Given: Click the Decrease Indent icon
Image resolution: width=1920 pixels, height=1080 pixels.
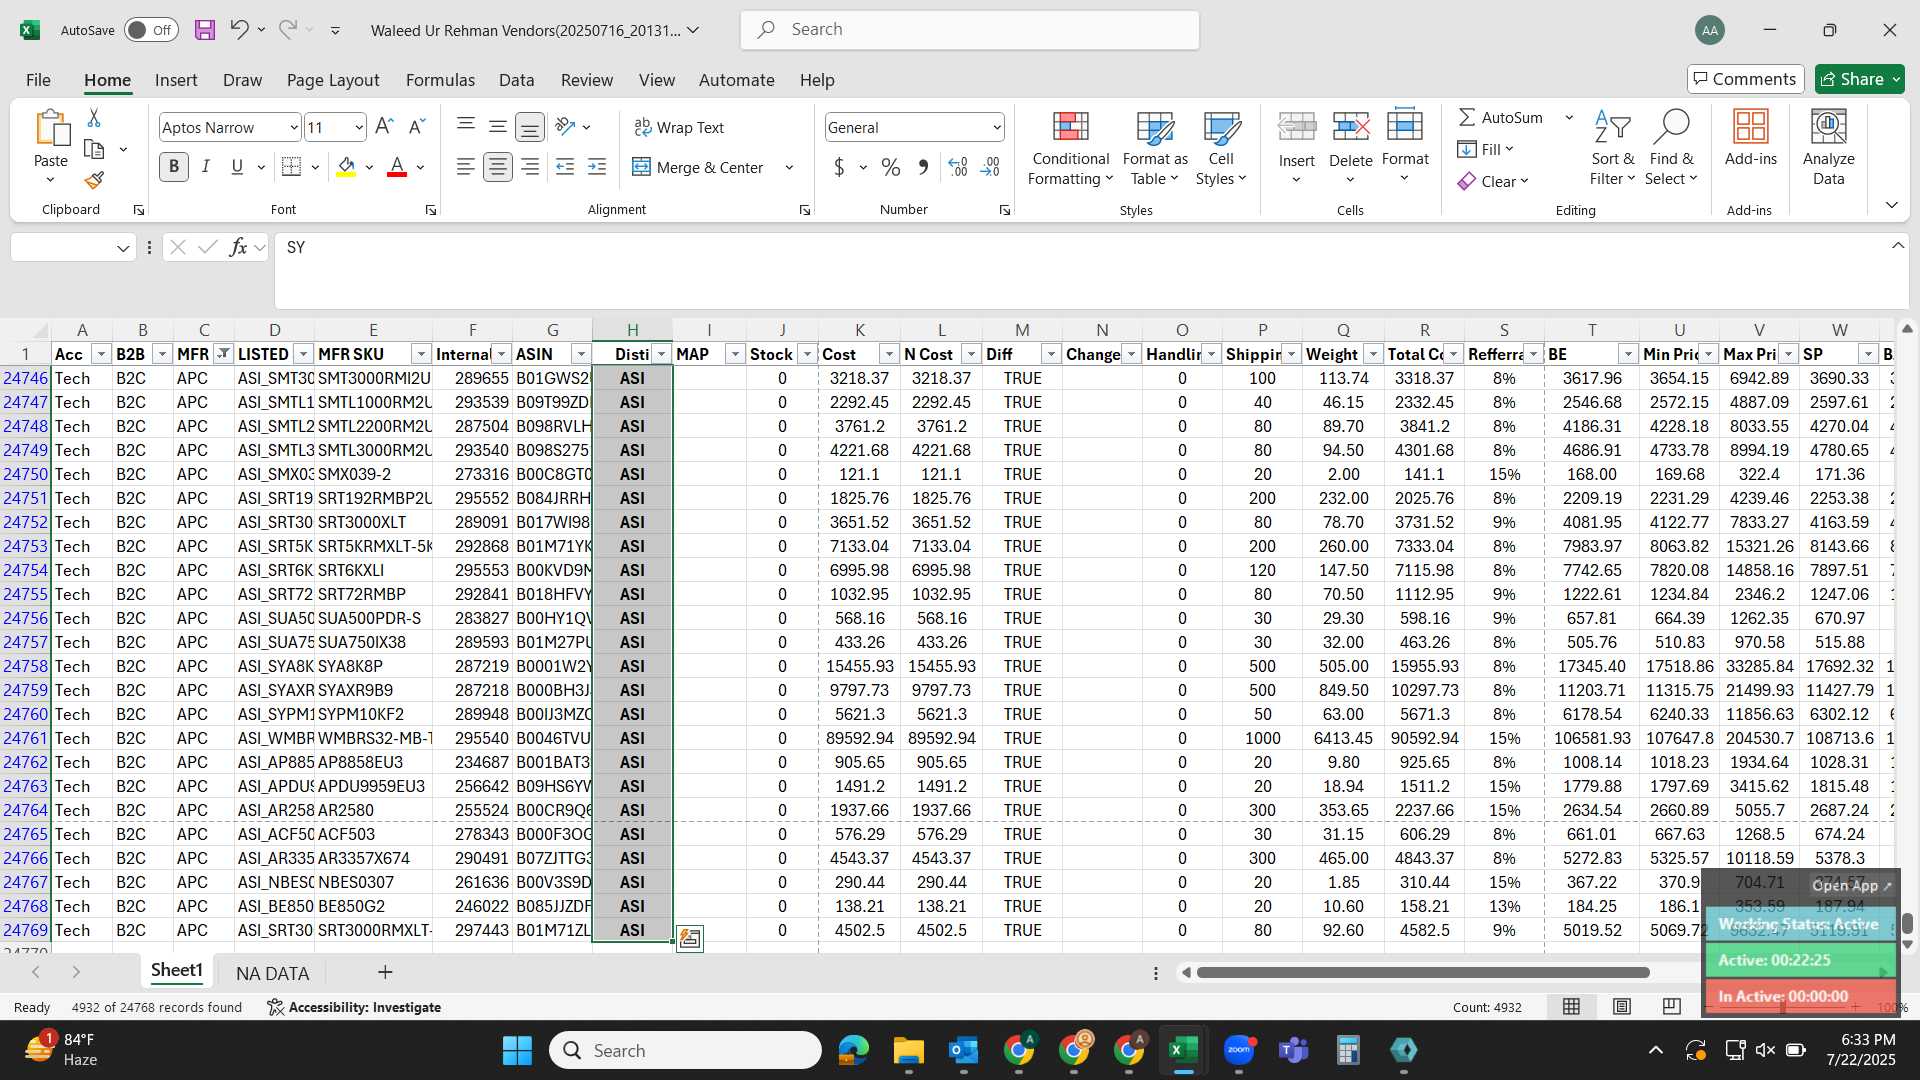Looking at the screenshot, I should (565, 167).
